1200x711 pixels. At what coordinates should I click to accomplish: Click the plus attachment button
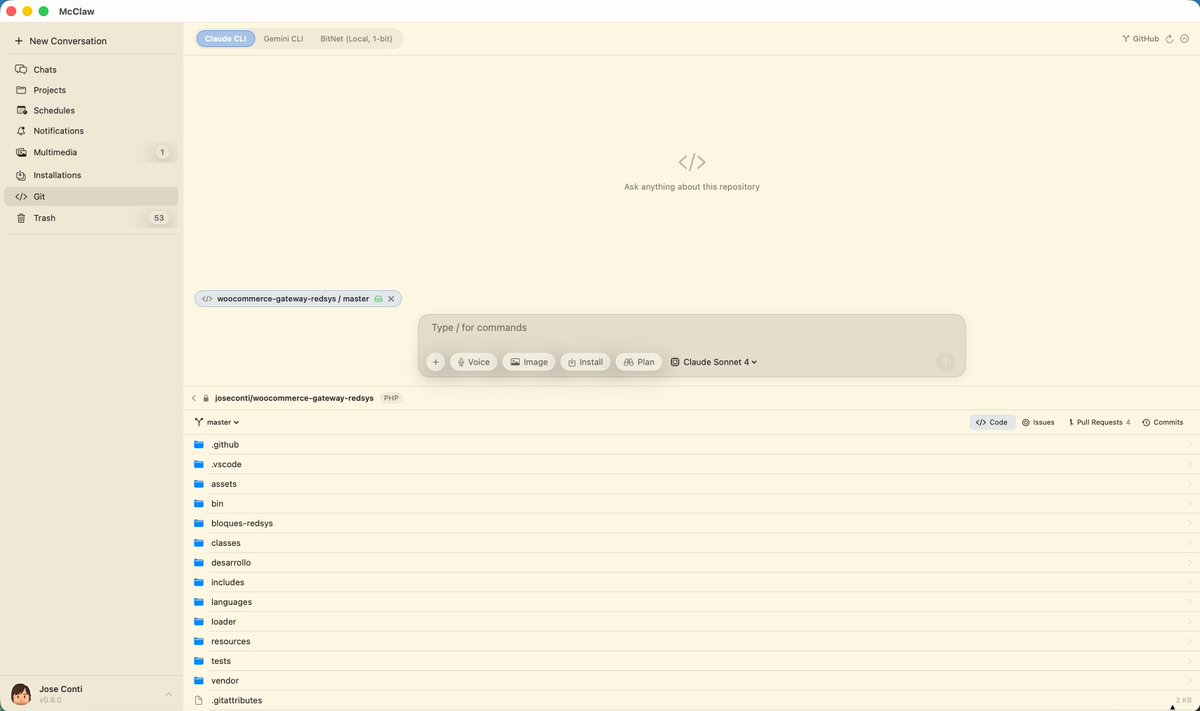click(x=435, y=362)
